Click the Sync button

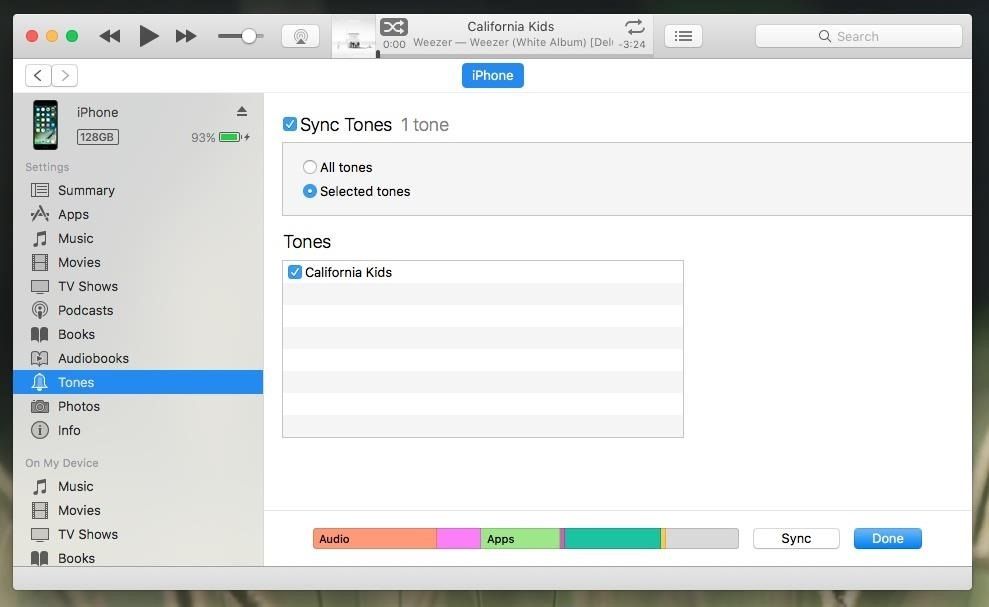(796, 538)
